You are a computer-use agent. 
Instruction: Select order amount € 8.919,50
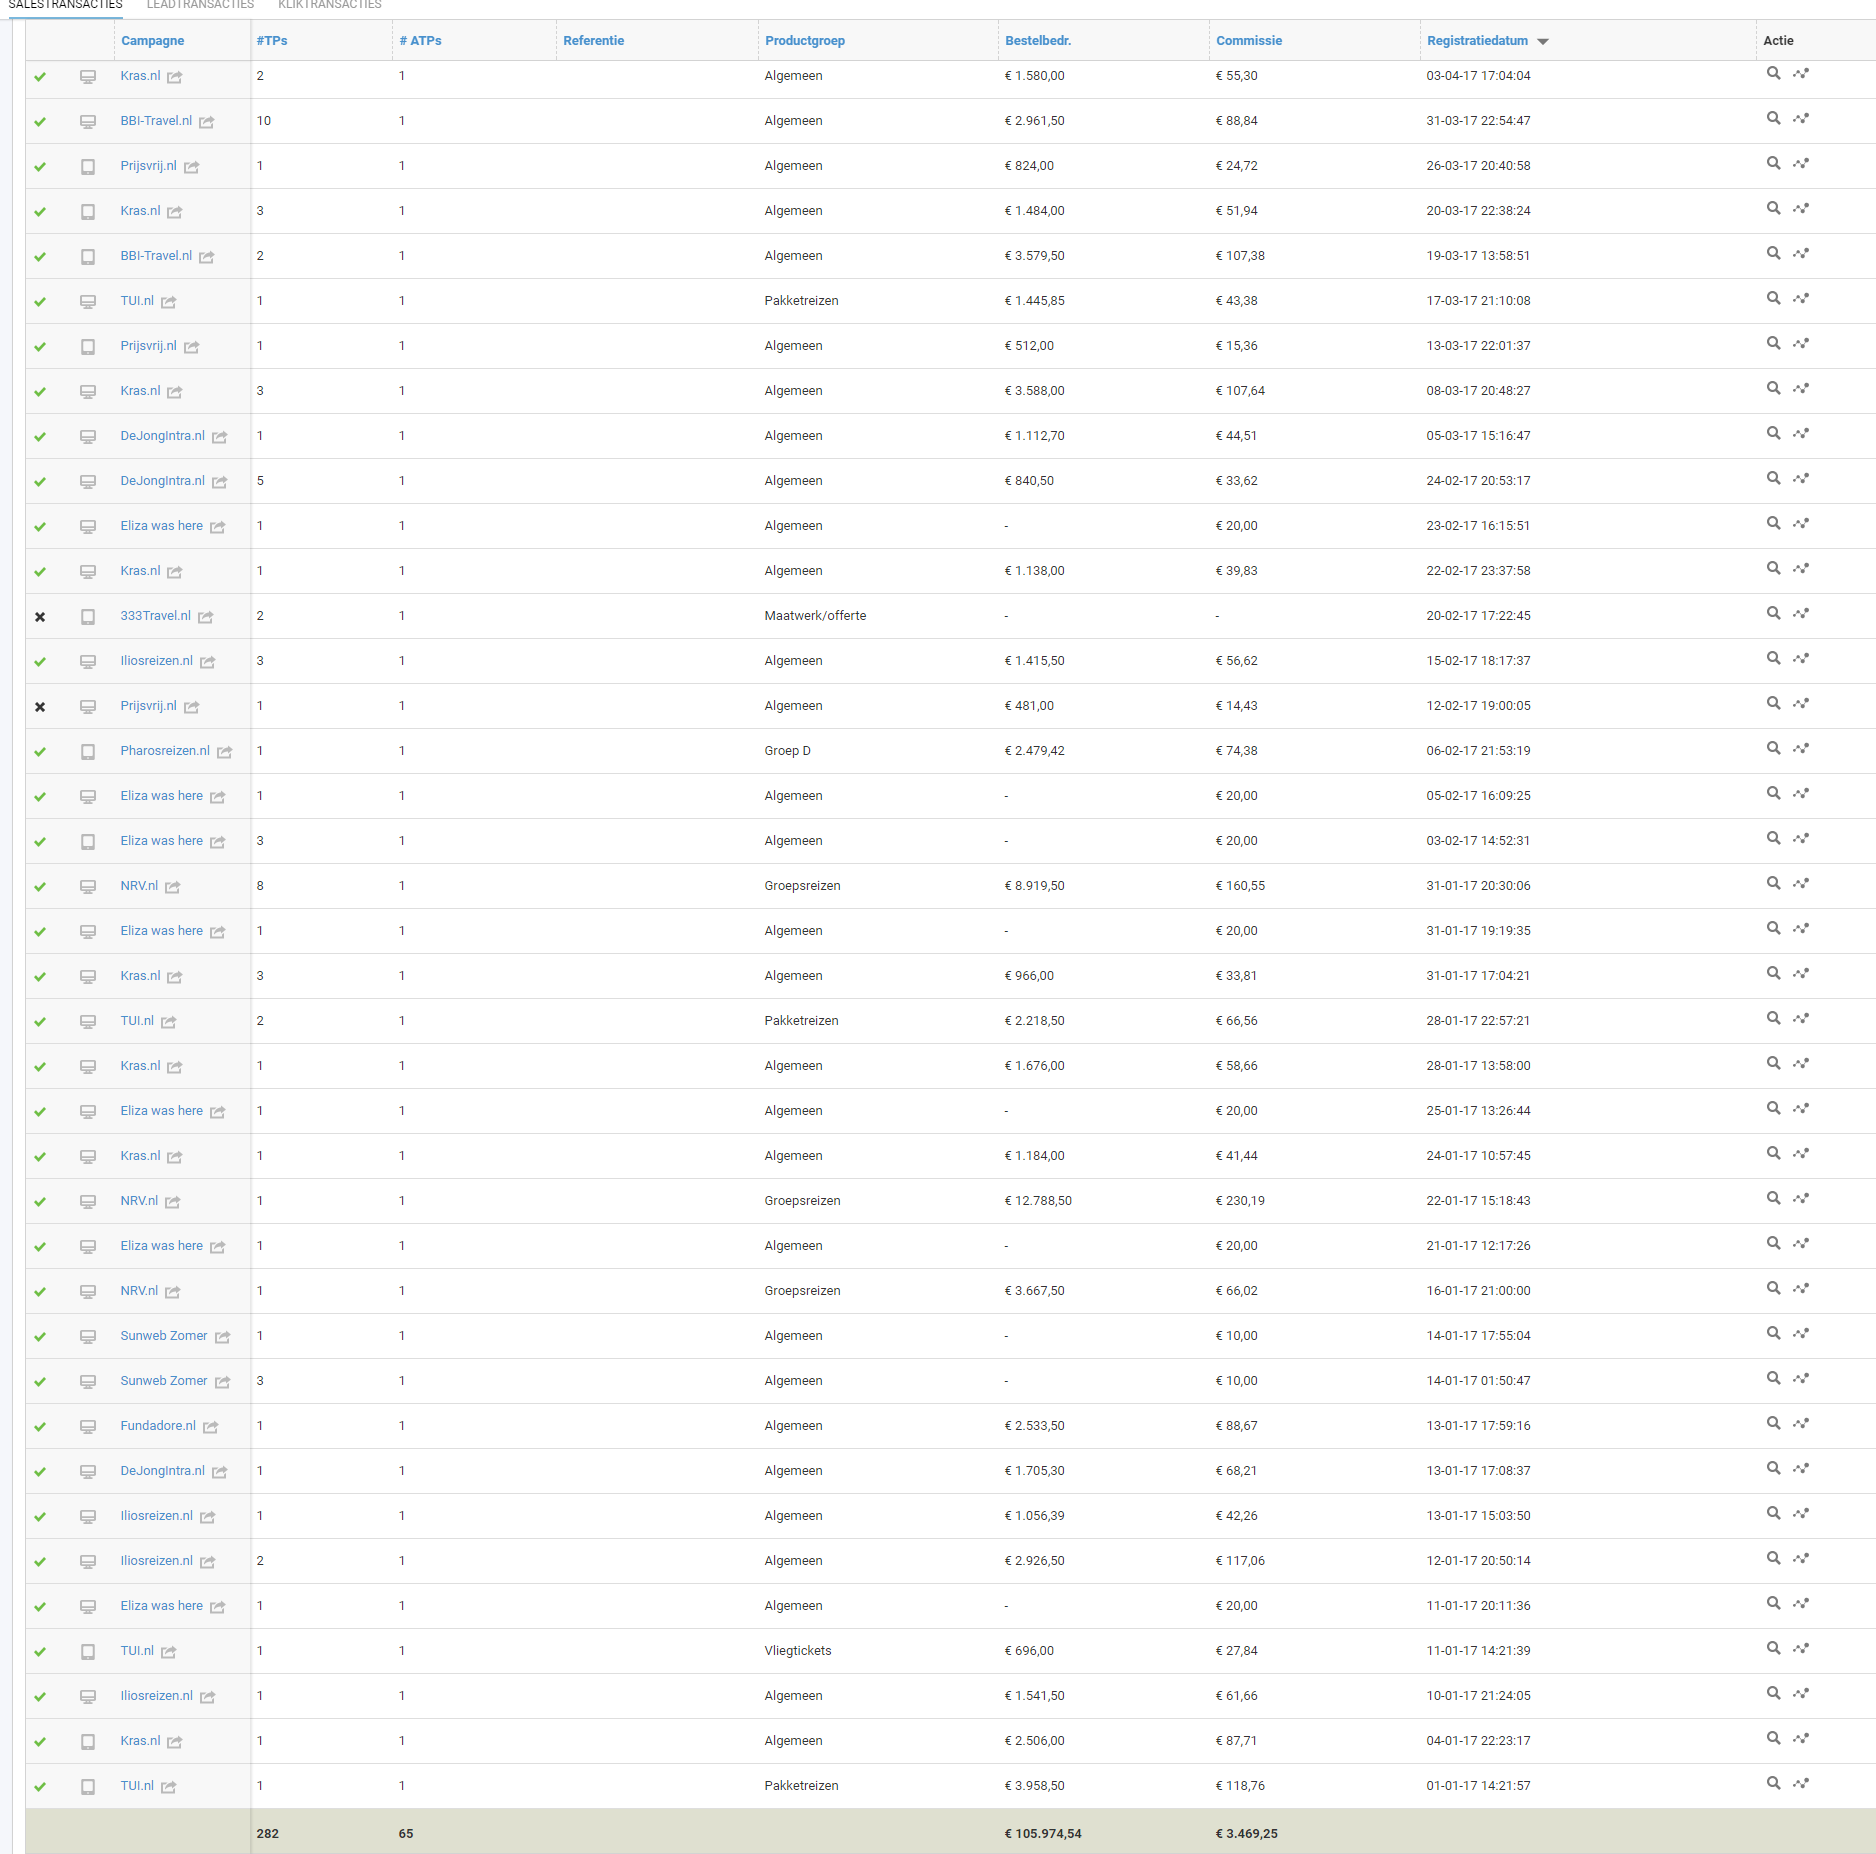(1034, 886)
